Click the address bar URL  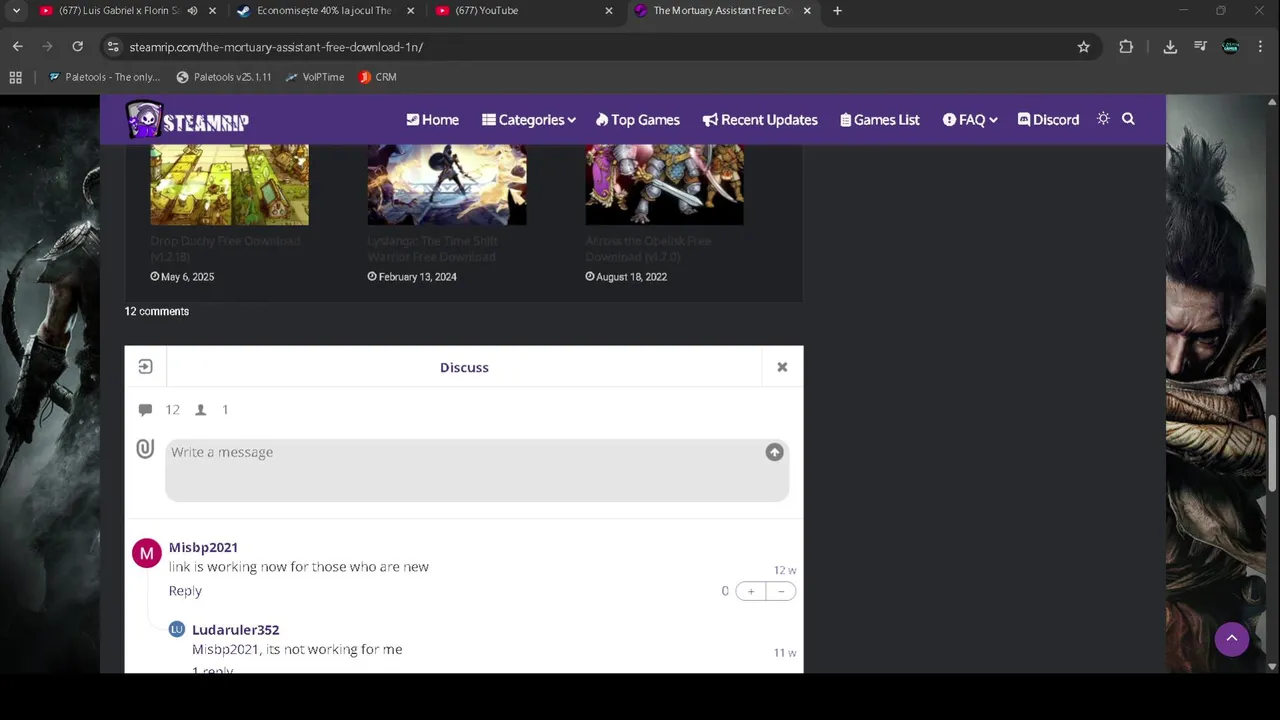pos(276,47)
